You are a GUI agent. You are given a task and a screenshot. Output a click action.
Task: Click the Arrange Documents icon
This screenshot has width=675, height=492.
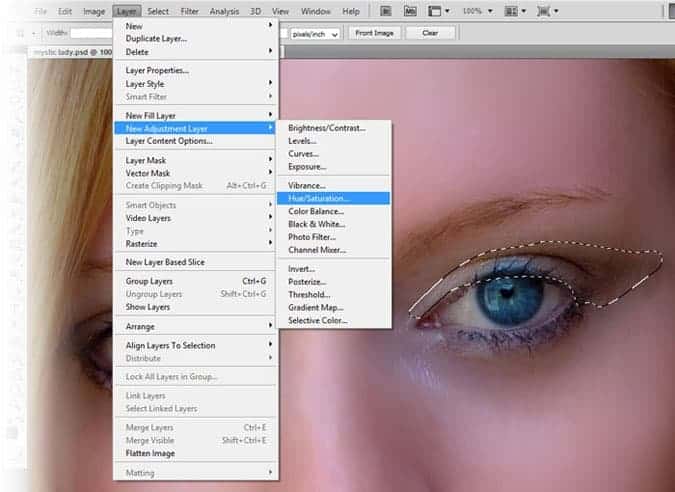pyautogui.click(x=511, y=11)
